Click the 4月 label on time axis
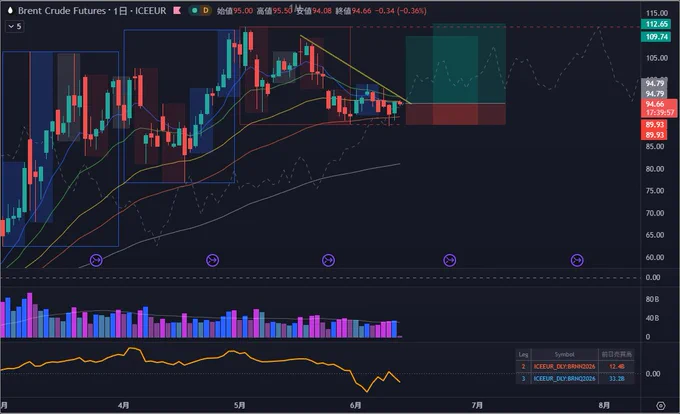The height and width of the screenshot is (414, 680). [124, 406]
